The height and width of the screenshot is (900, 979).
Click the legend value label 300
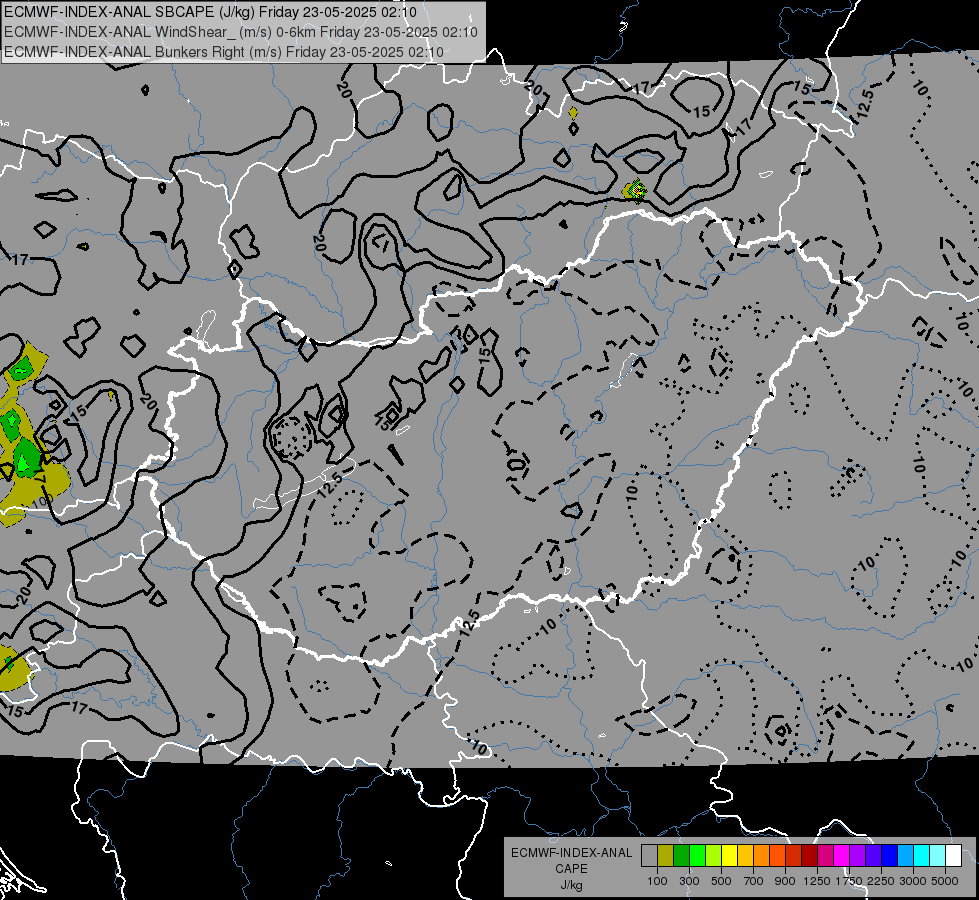tap(689, 881)
